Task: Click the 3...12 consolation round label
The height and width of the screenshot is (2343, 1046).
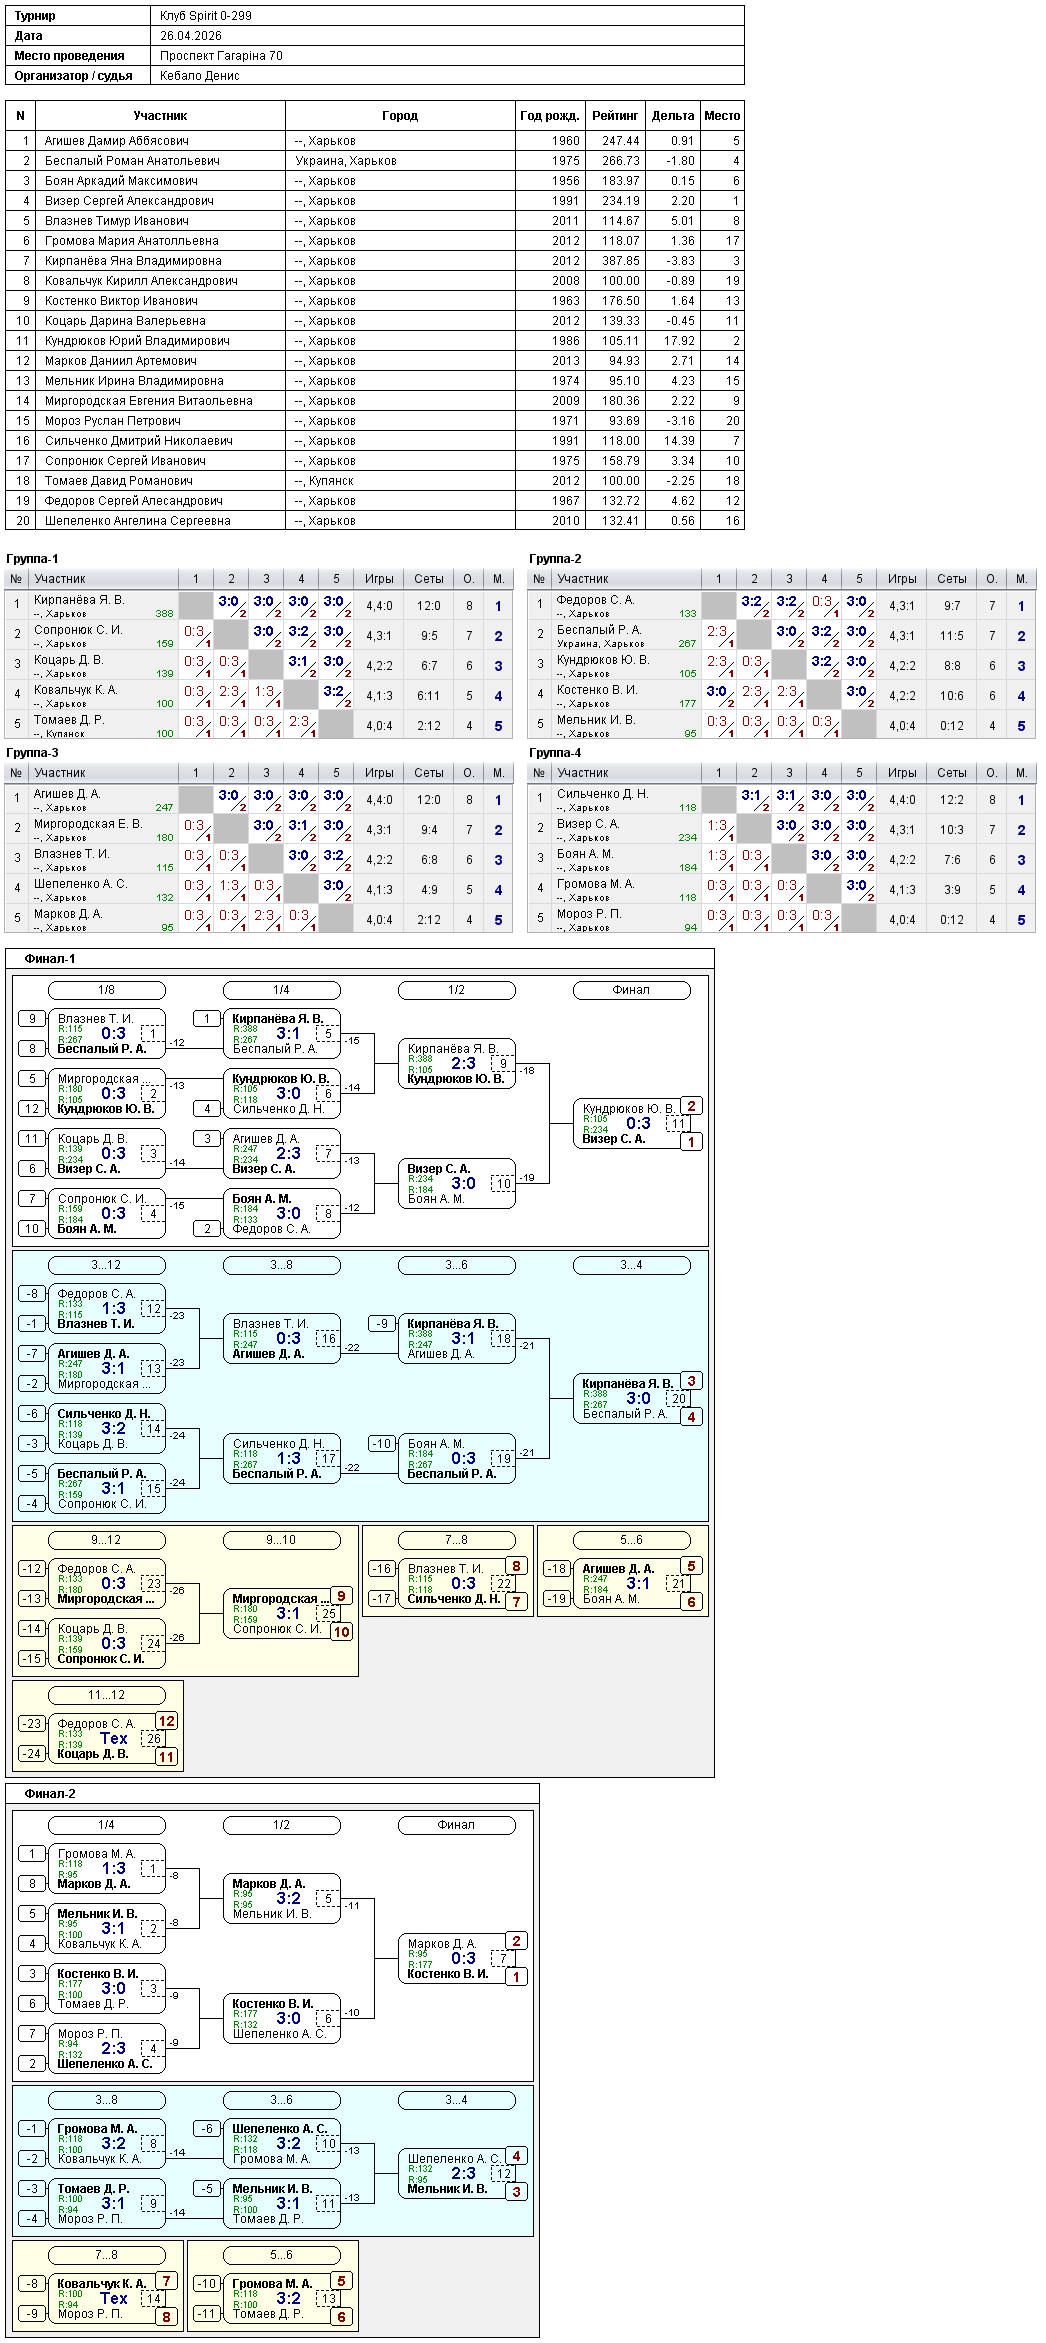Action: click(x=107, y=1265)
